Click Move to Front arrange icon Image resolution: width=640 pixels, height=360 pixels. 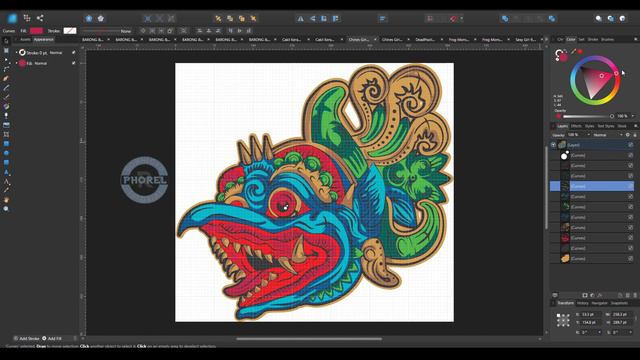click(253, 18)
